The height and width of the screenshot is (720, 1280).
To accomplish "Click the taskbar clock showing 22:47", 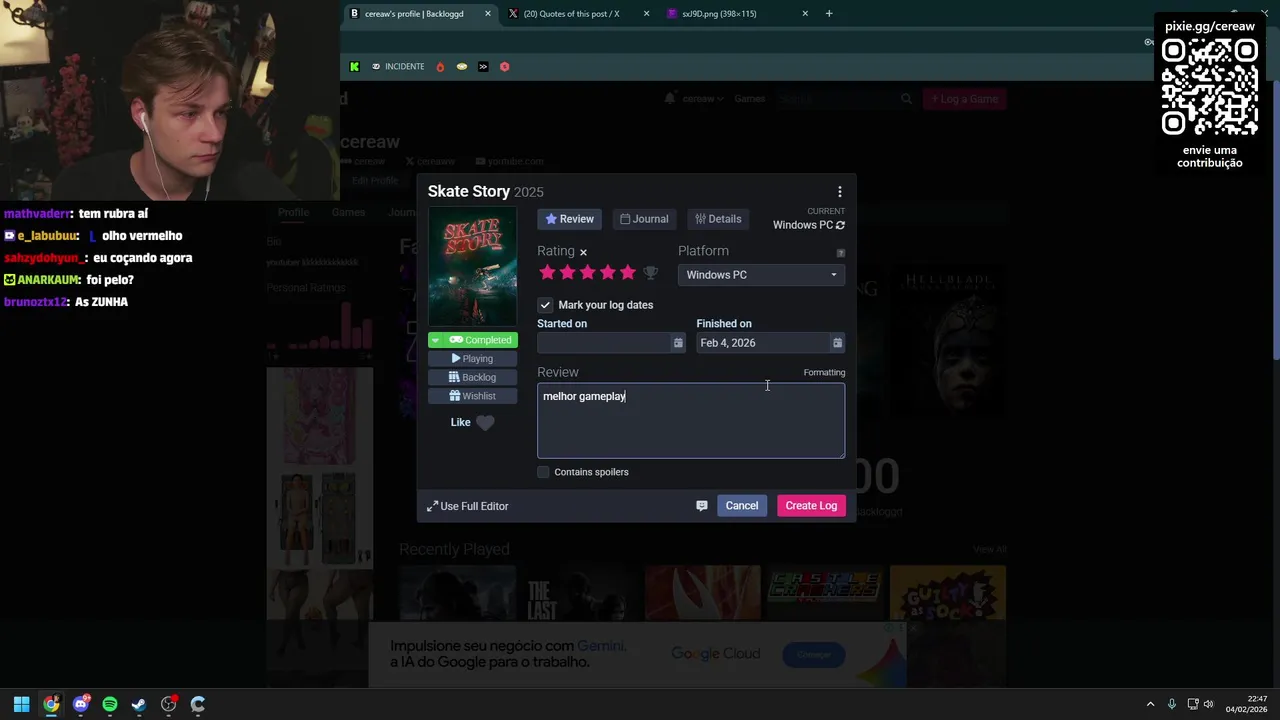I will click(1247, 704).
